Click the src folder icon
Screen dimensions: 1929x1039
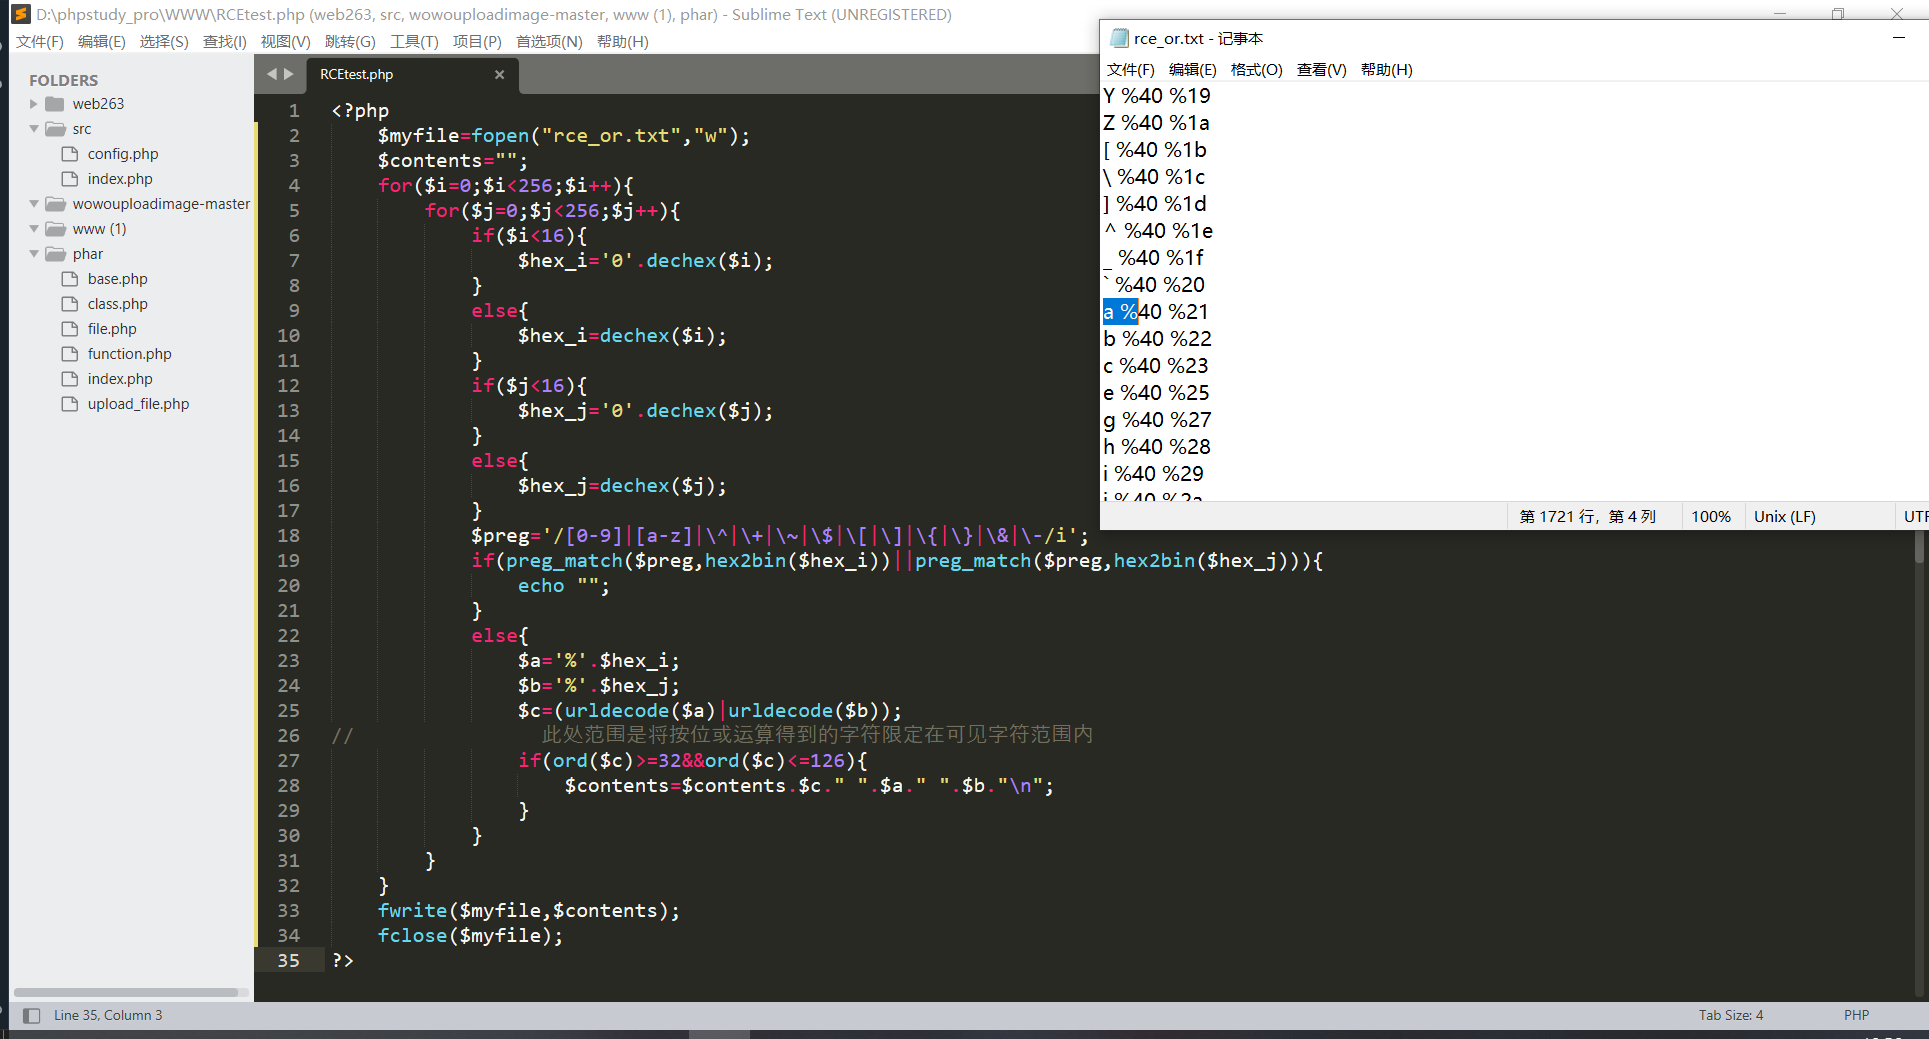(x=55, y=129)
